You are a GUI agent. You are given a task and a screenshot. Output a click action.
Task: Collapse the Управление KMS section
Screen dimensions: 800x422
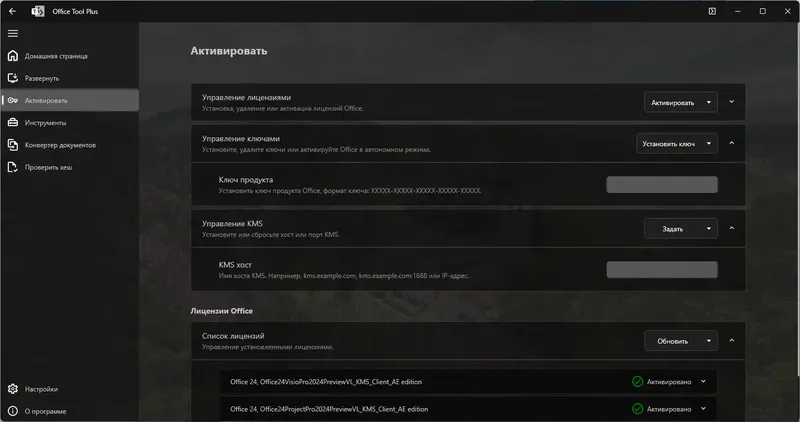coord(732,229)
